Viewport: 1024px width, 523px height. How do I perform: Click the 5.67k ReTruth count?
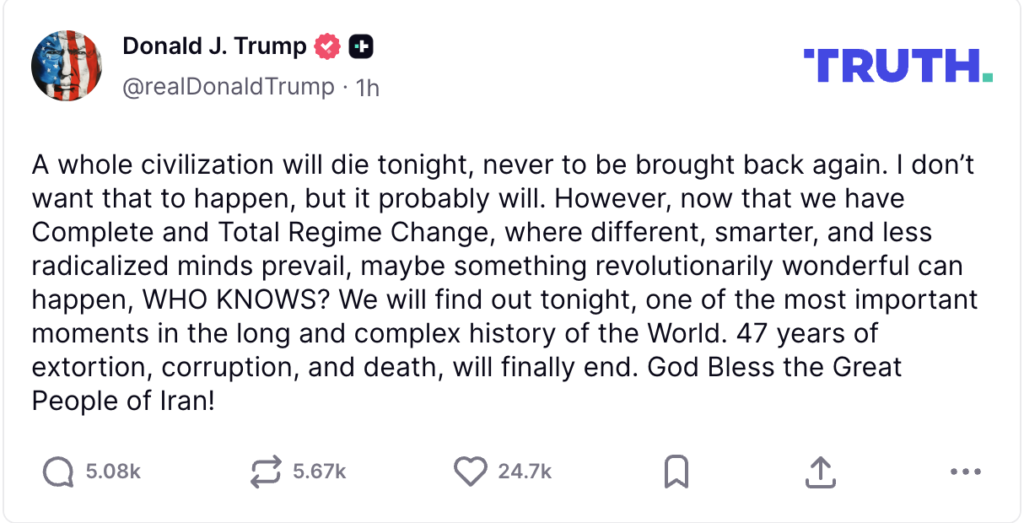(x=319, y=471)
